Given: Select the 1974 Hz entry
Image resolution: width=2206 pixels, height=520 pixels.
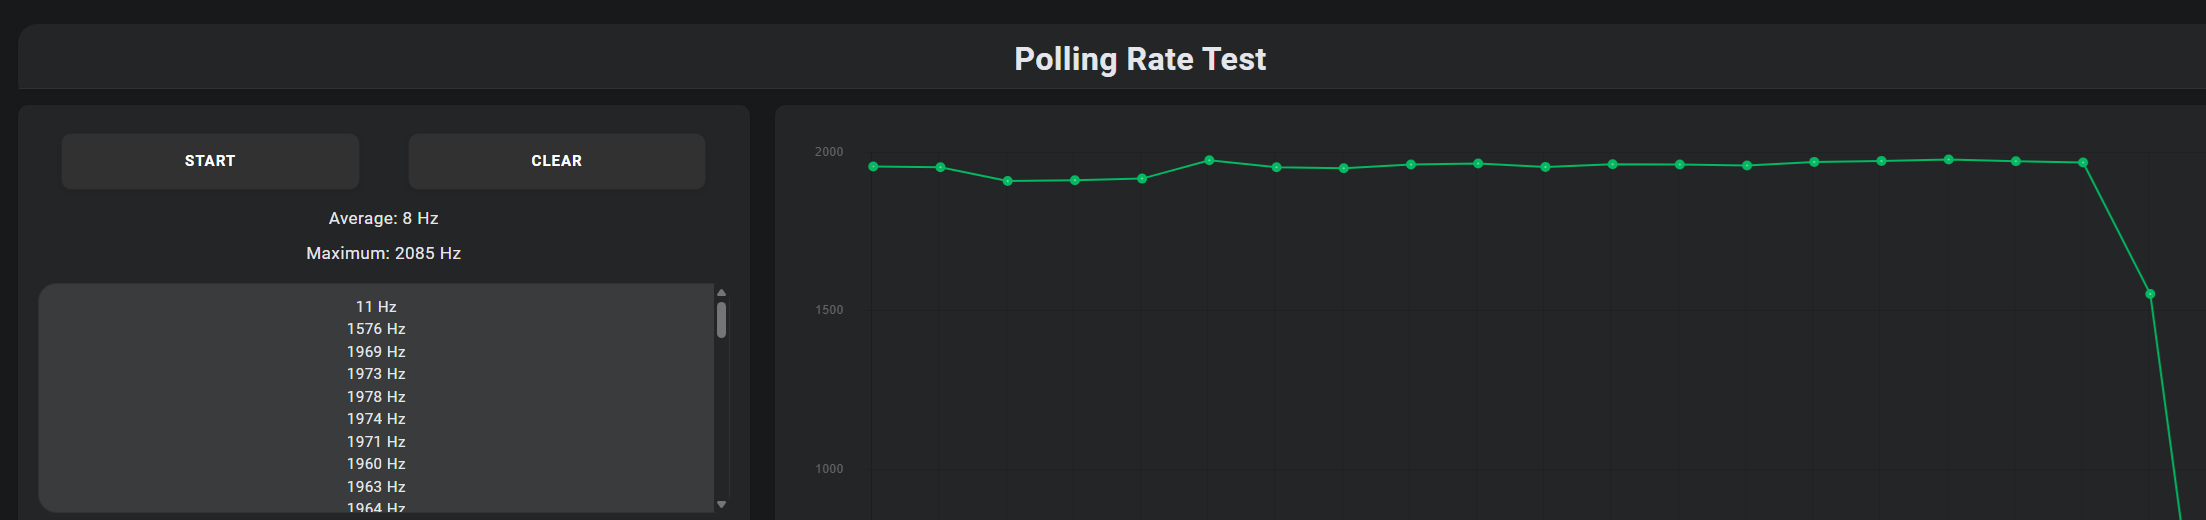Looking at the screenshot, I should pyautogui.click(x=376, y=419).
